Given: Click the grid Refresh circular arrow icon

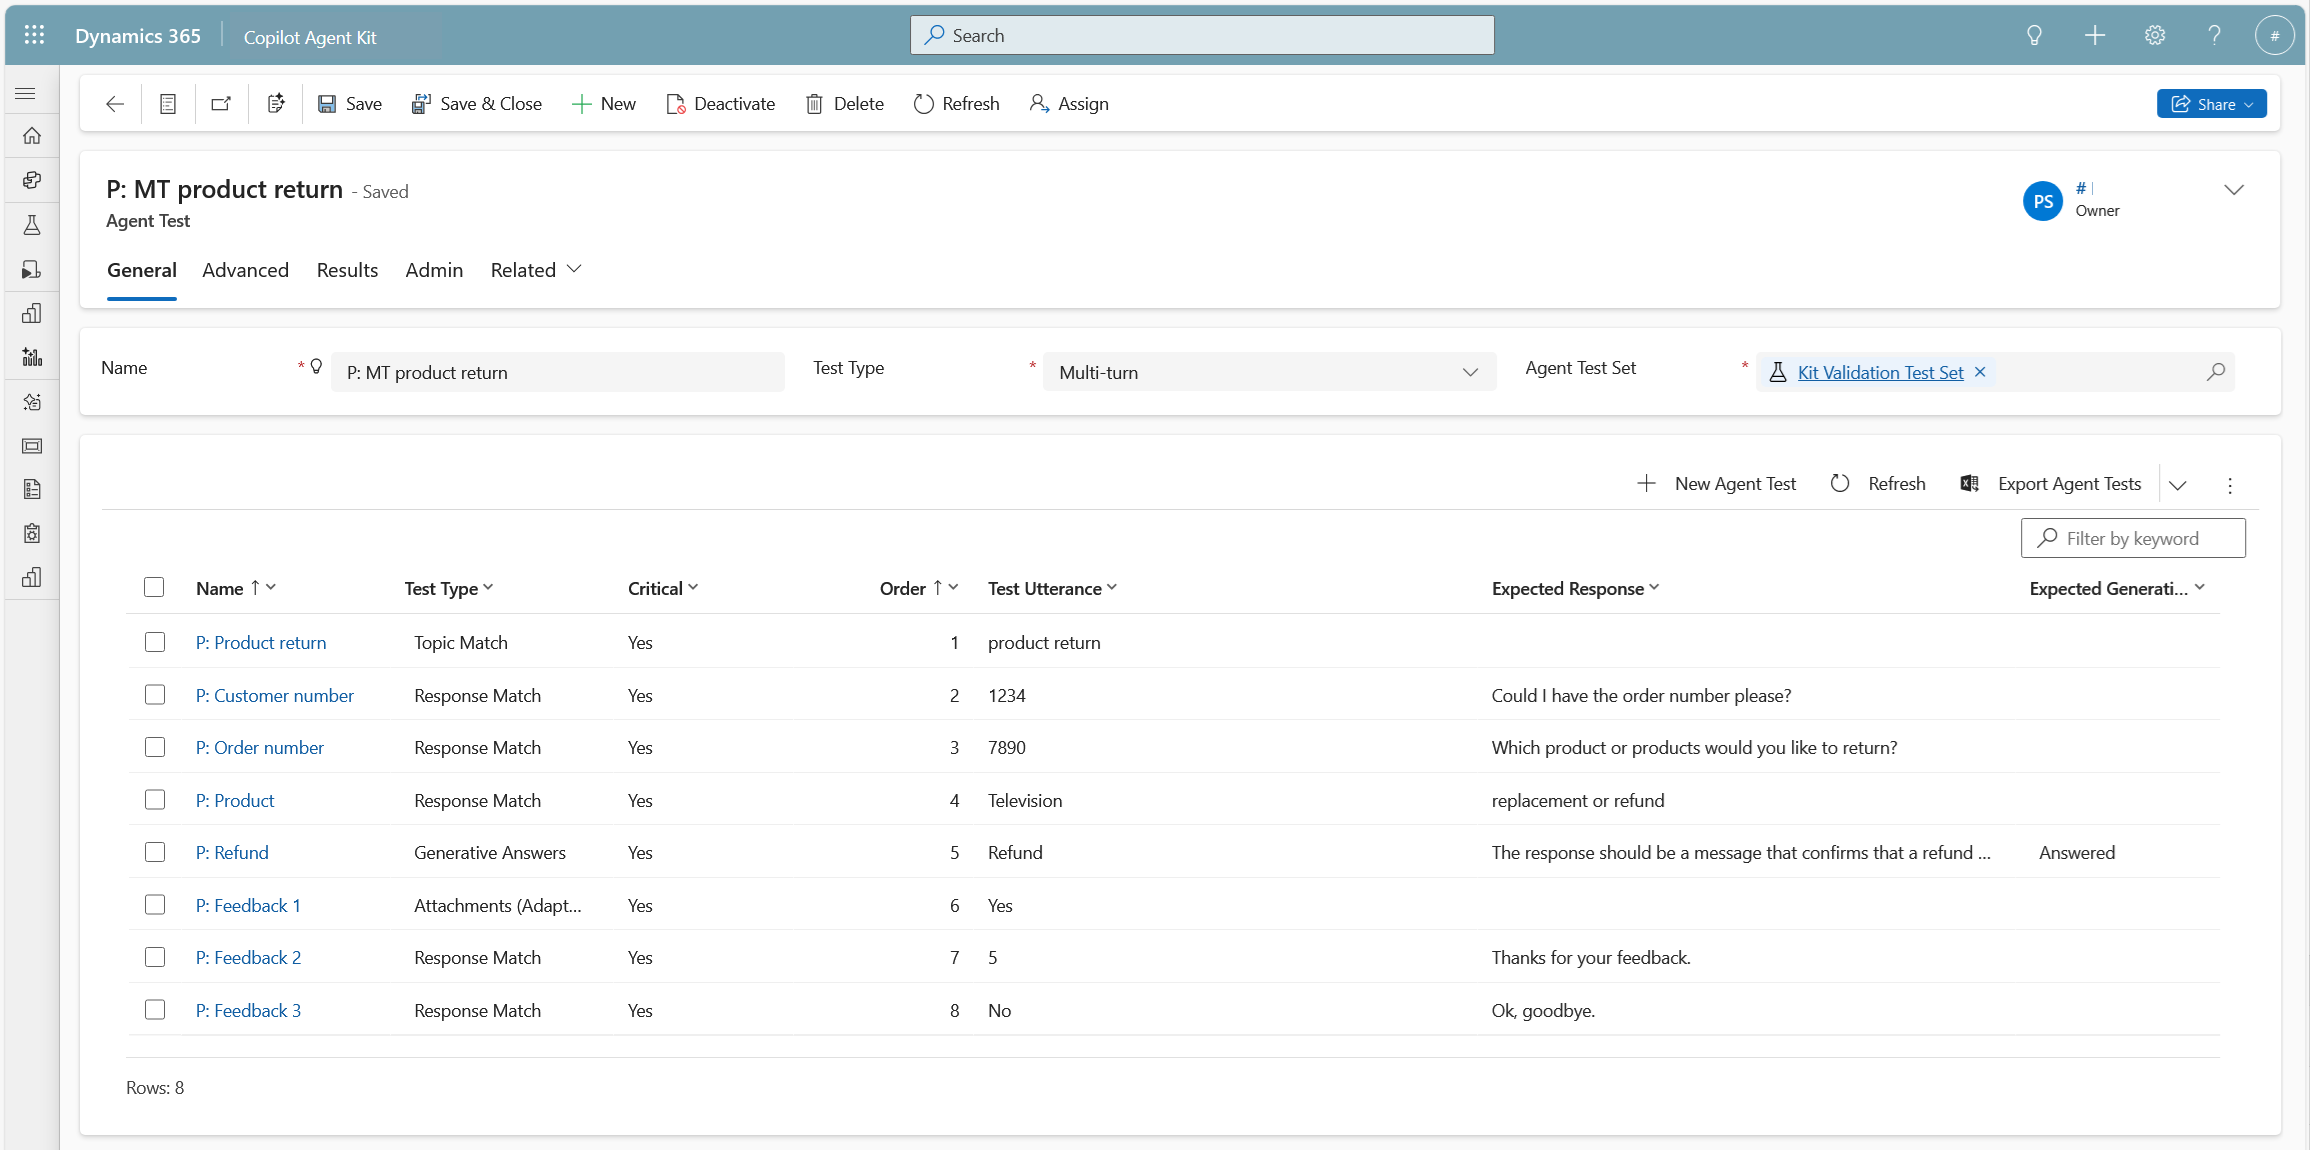Looking at the screenshot, I should (1840, 484).
